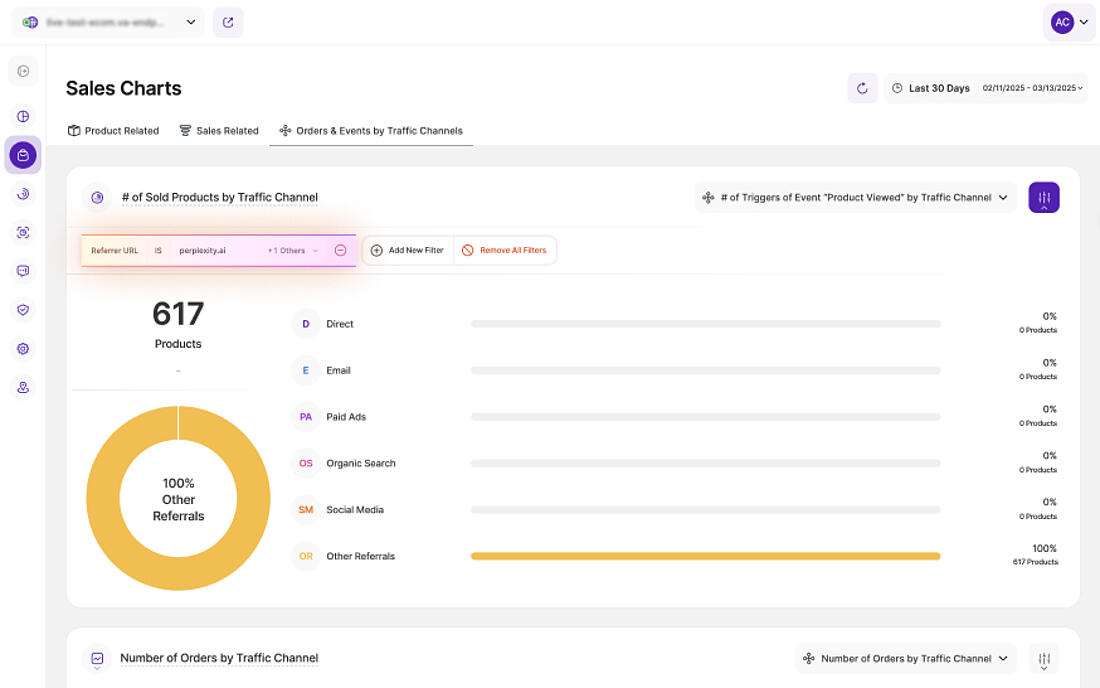Click Add New Filter button

pos(408,250)
